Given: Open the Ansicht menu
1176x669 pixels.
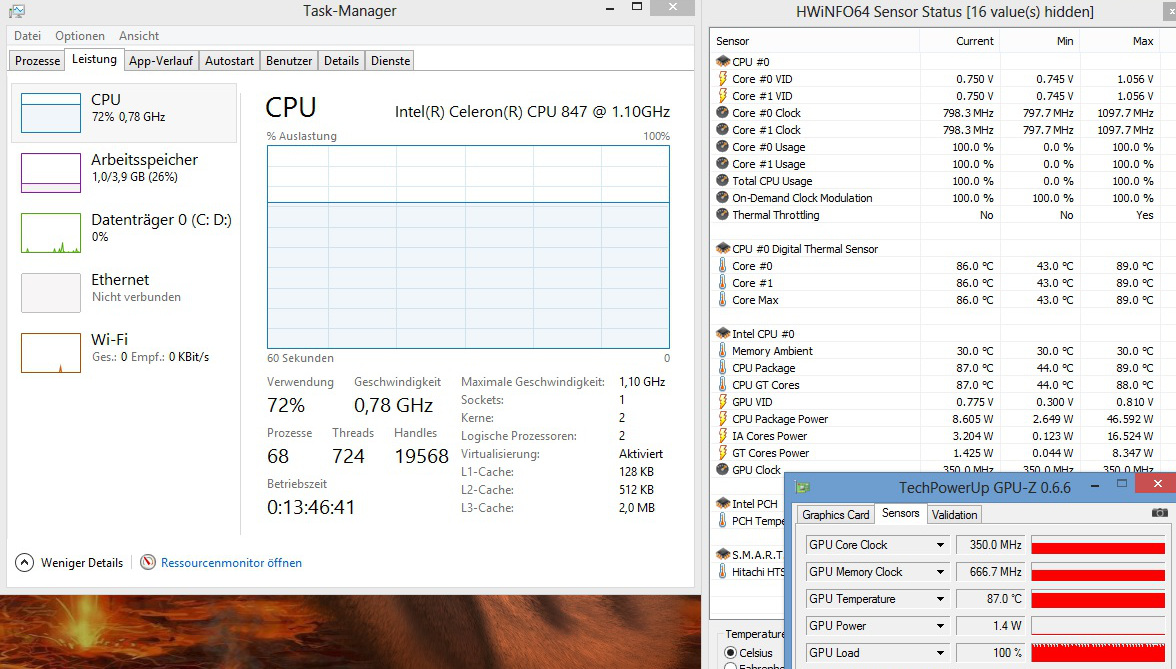Looking at the screenshot, I should pyautogui.click(x=139, y=36).
